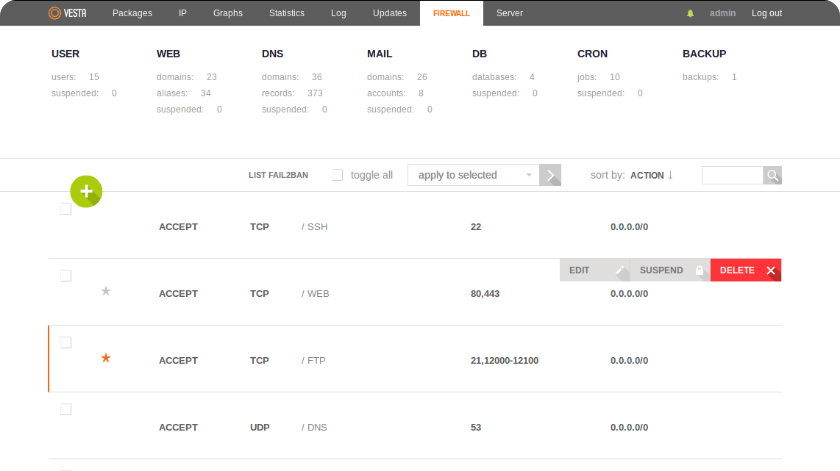Screen dimensions: 840x471
Task: Open the MAIL section
Action: click(379, 54)
